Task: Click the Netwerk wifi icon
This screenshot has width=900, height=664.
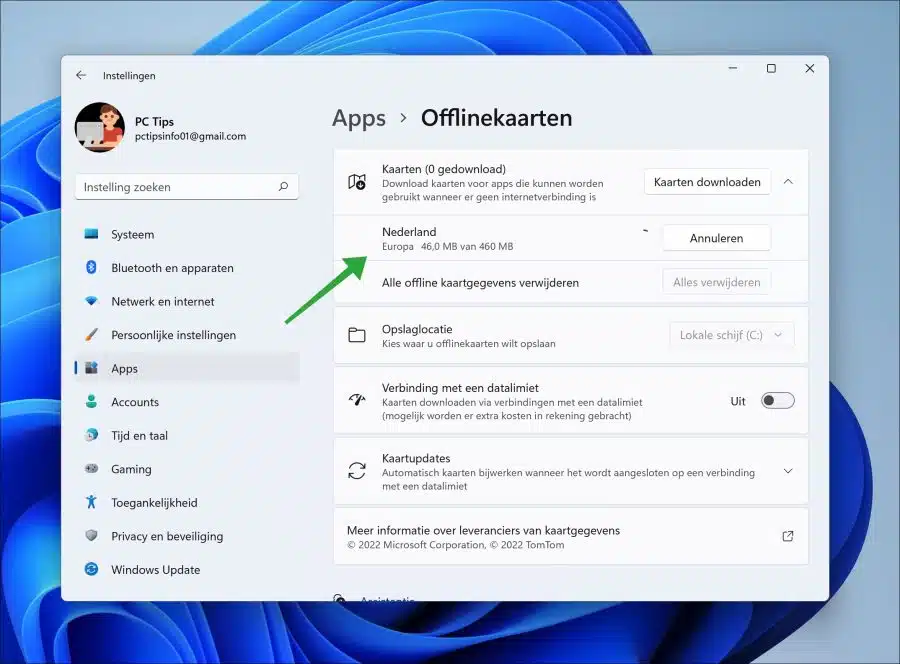Action: pos(91,301)
